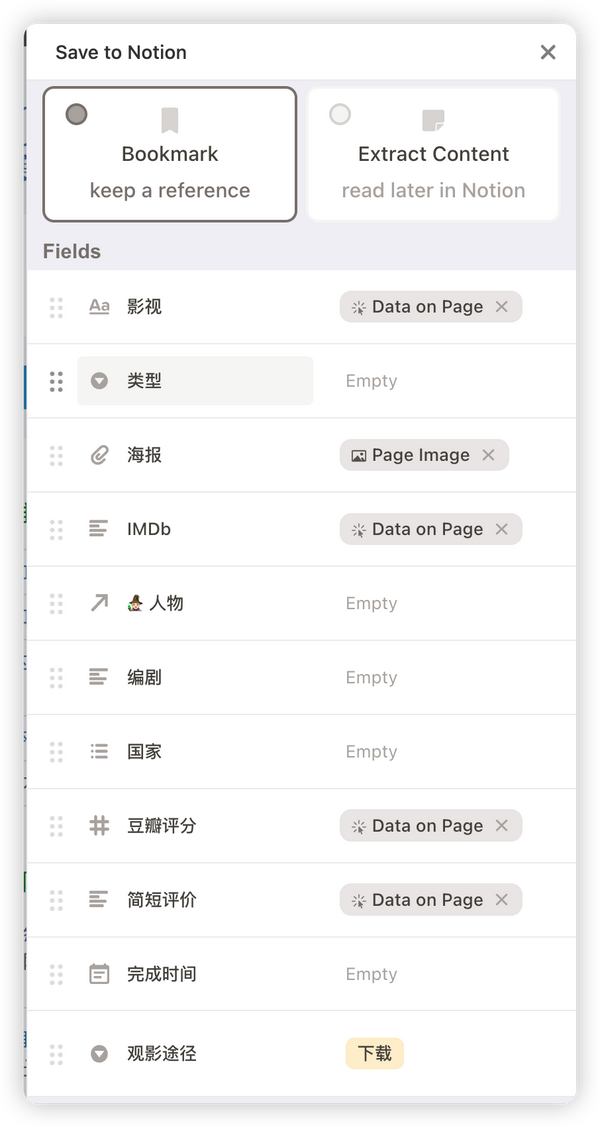
Task: Click the number icon next to 豆瓣评分
Action: pos(99,825)
